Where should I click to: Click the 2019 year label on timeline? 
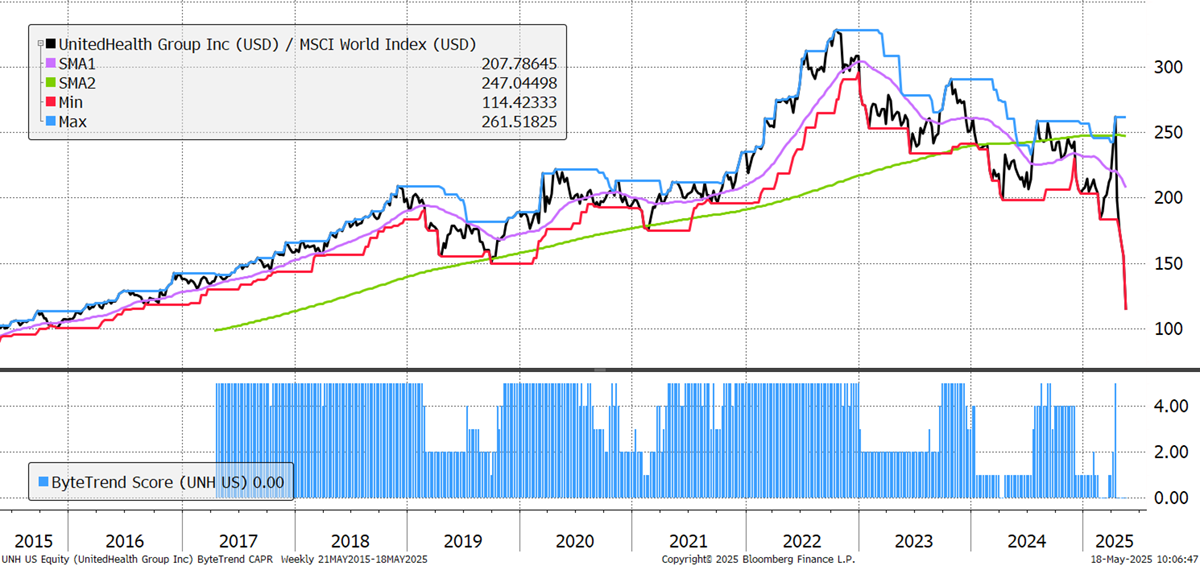[x=461, y=540]
